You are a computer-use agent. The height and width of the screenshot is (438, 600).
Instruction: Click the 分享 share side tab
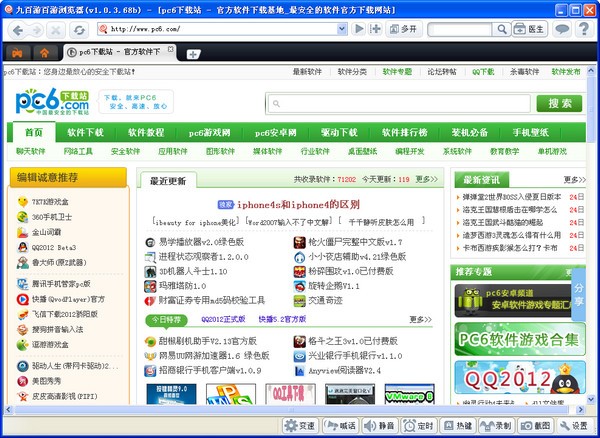click(x=579, y=295)
